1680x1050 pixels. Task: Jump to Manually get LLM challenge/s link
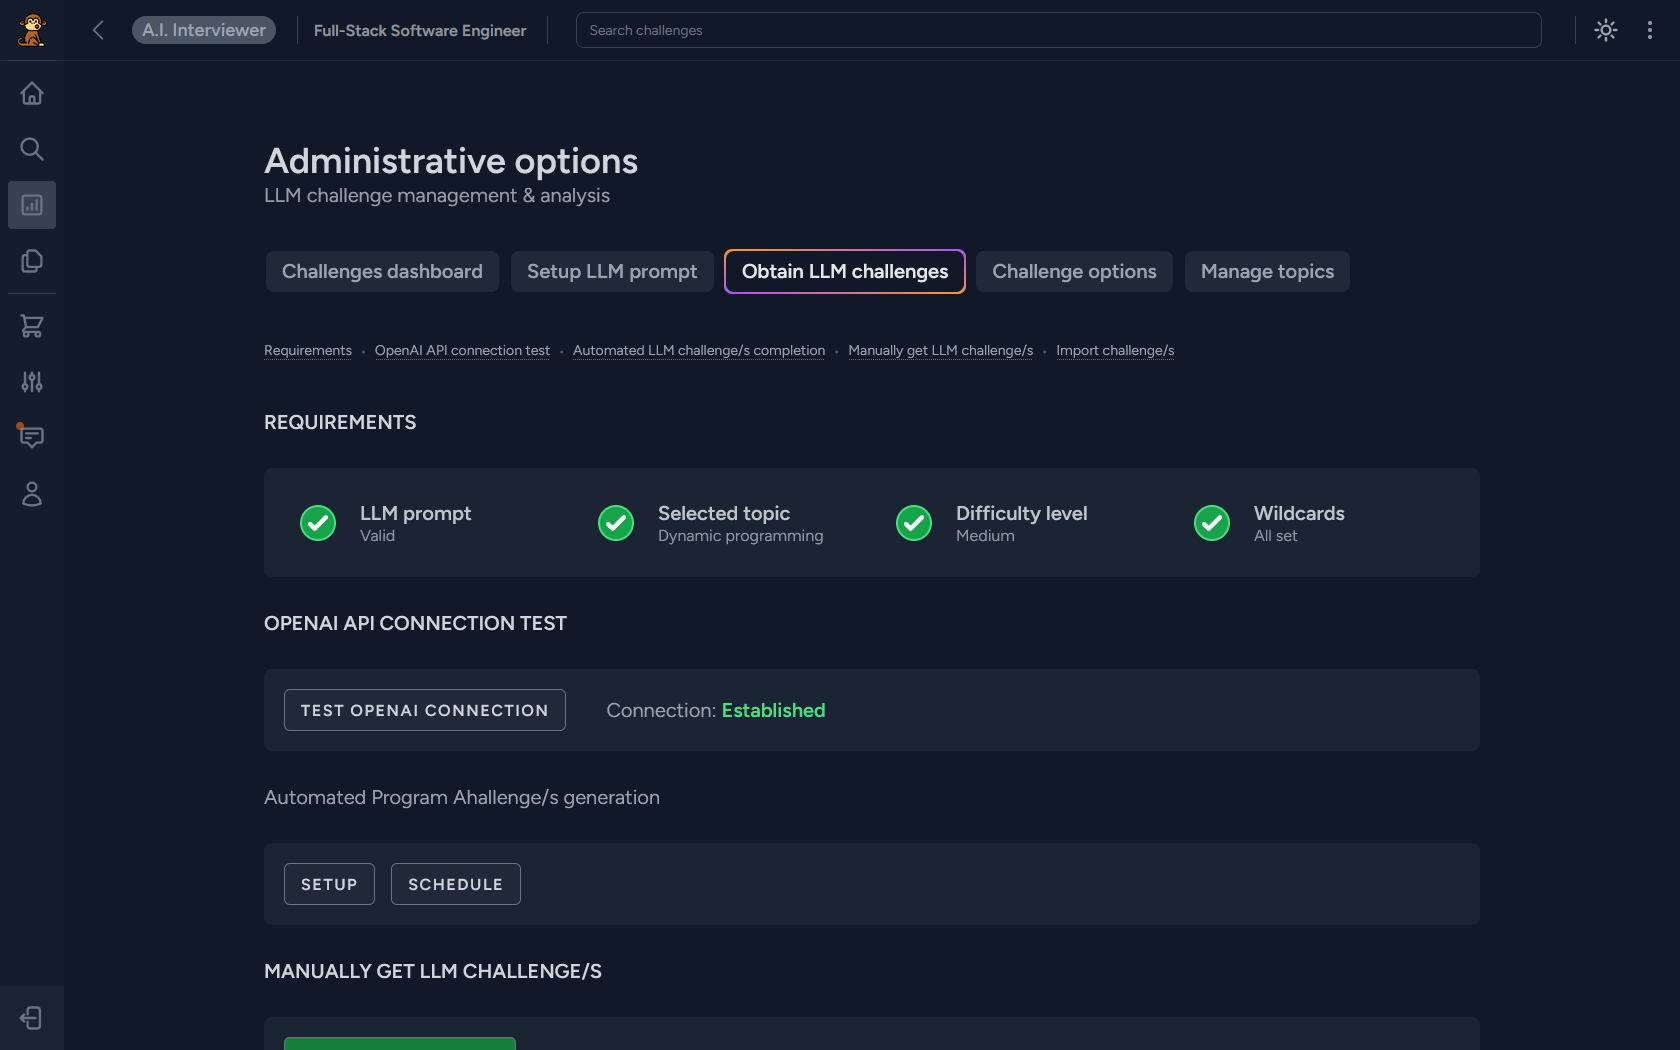(941, 350)
